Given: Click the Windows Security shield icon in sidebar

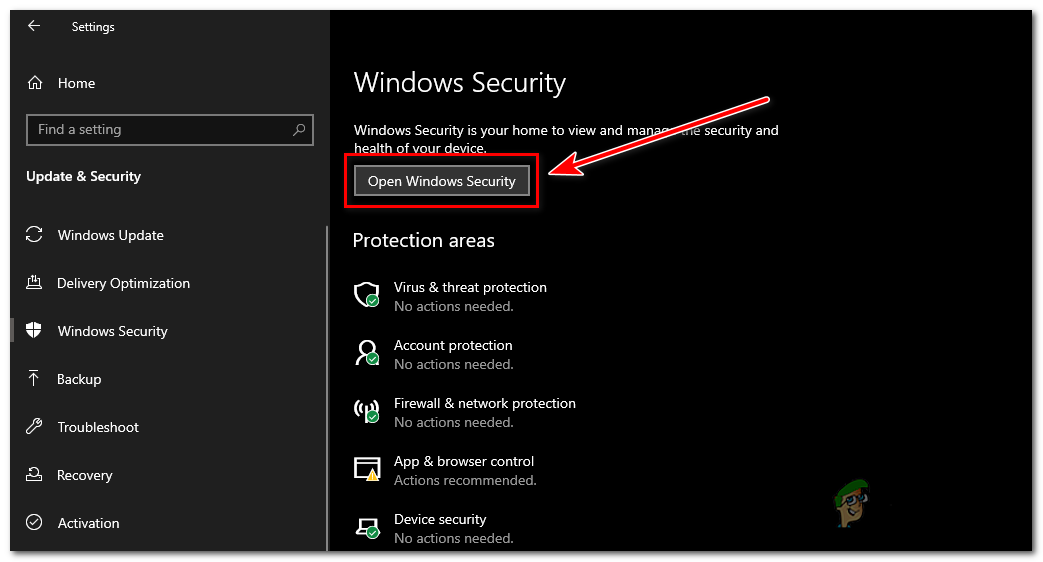Looking at the screenshot, I should coord(34,331).
